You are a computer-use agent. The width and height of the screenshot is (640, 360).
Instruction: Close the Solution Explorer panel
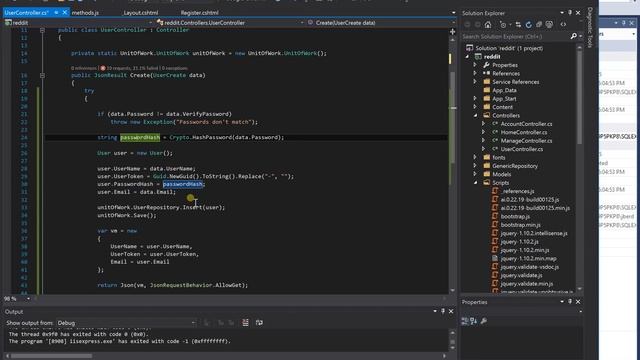[x=578, y=13]
